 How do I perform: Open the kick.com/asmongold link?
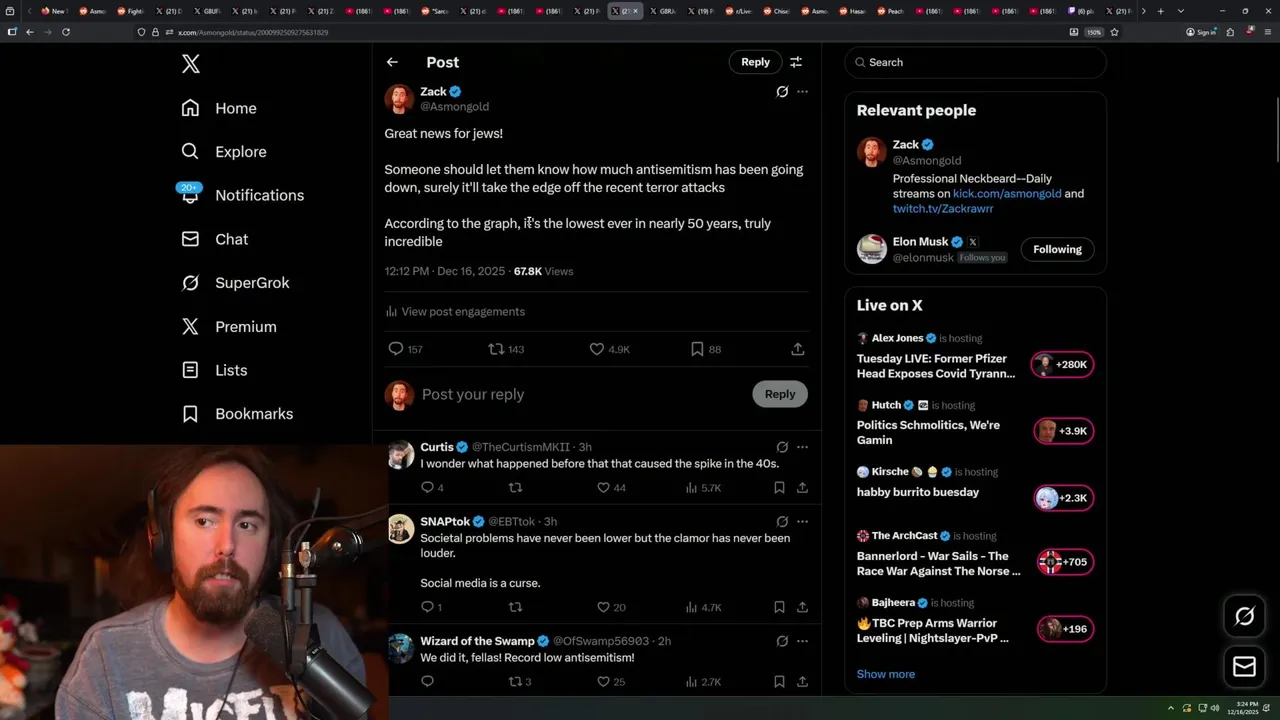(1007, 194)
